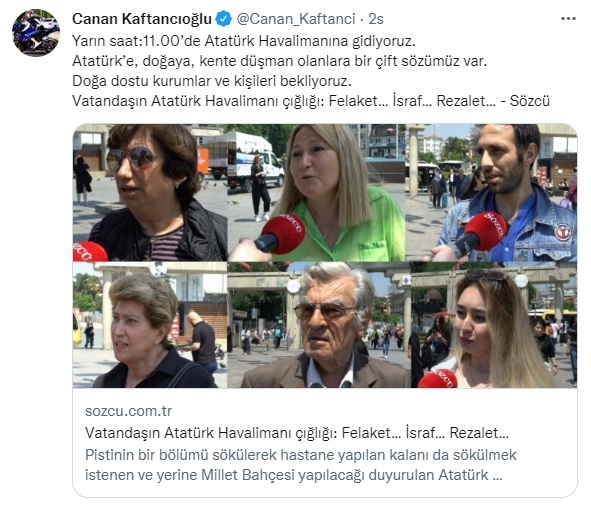This screenshot has width=591, height=505.
Task: Click the blue verified badge icon
Action: coord(224,19)
